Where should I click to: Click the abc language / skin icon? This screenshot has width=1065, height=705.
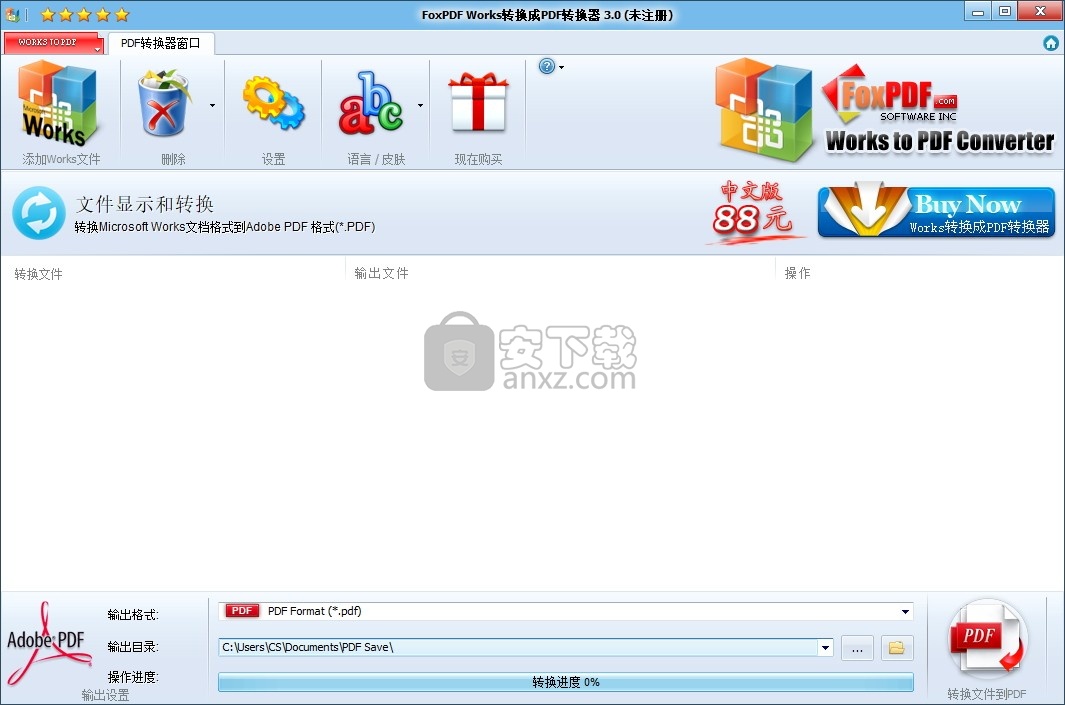[x=371, y=103]
